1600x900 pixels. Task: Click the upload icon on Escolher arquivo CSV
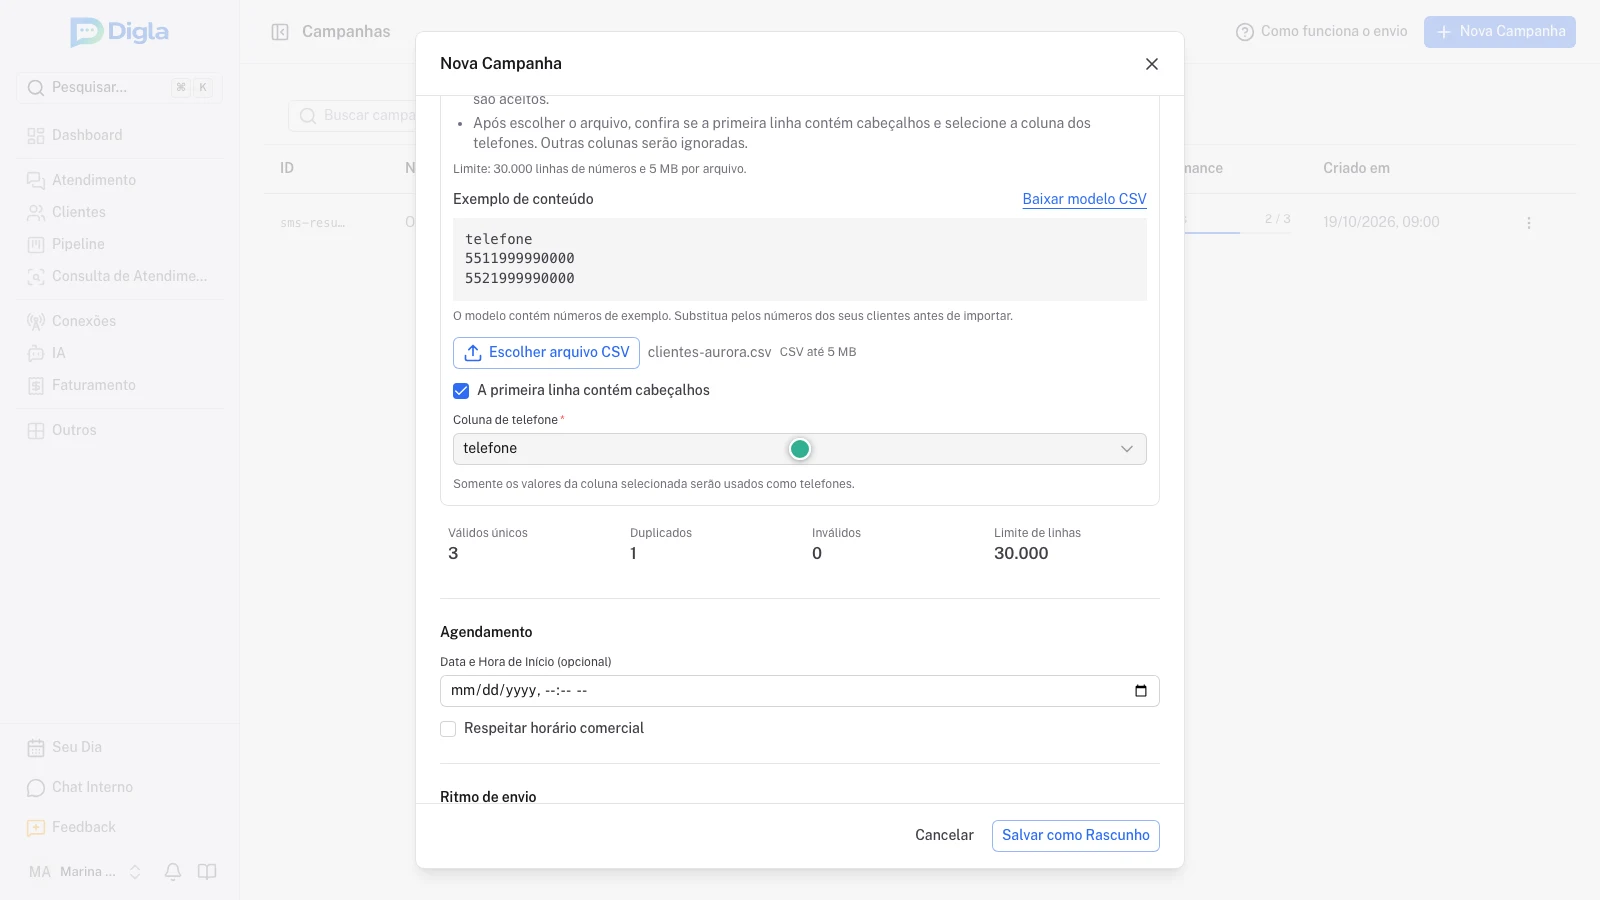(473, 353)
